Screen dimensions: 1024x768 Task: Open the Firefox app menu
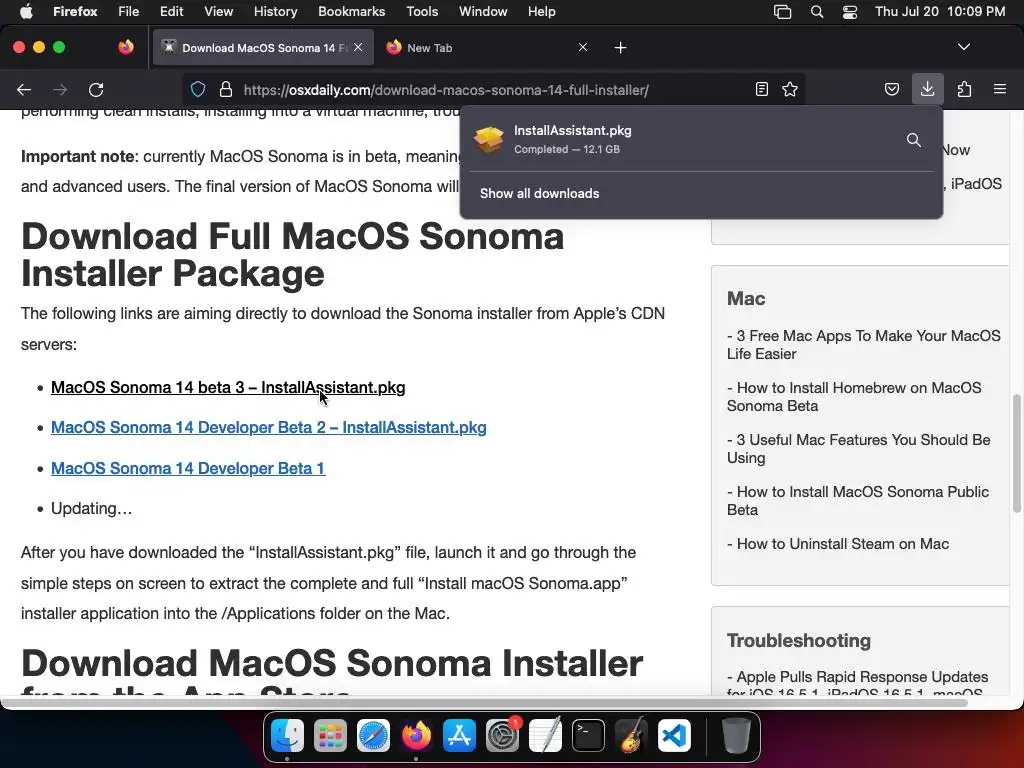pos(75,11)
